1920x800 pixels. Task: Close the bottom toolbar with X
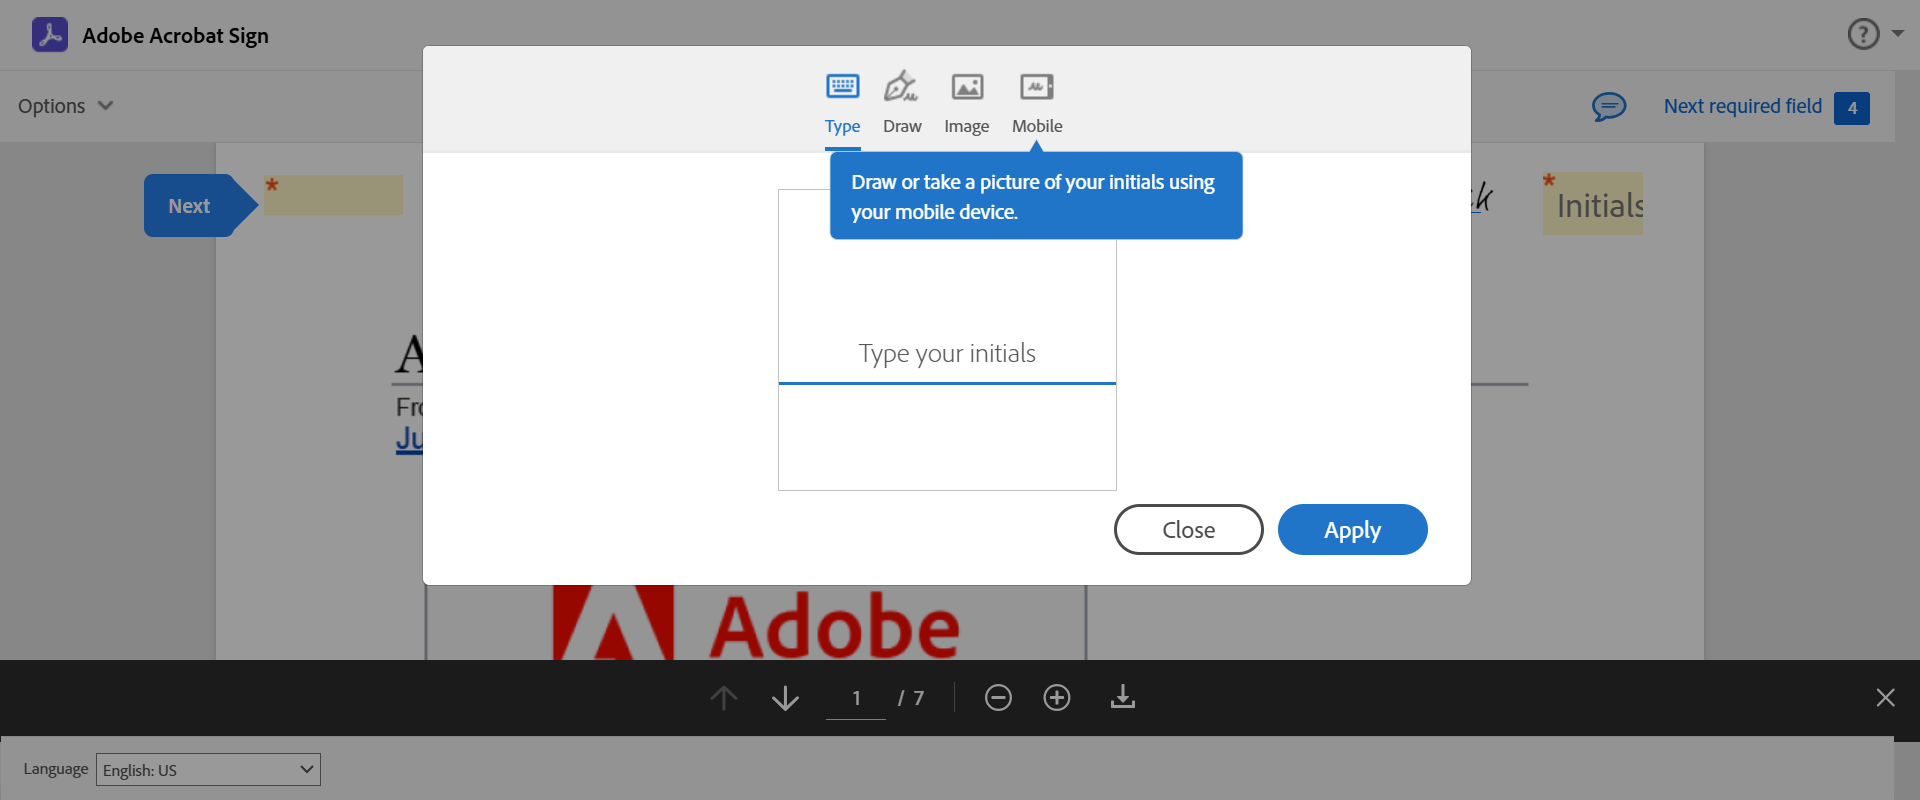1885,697
